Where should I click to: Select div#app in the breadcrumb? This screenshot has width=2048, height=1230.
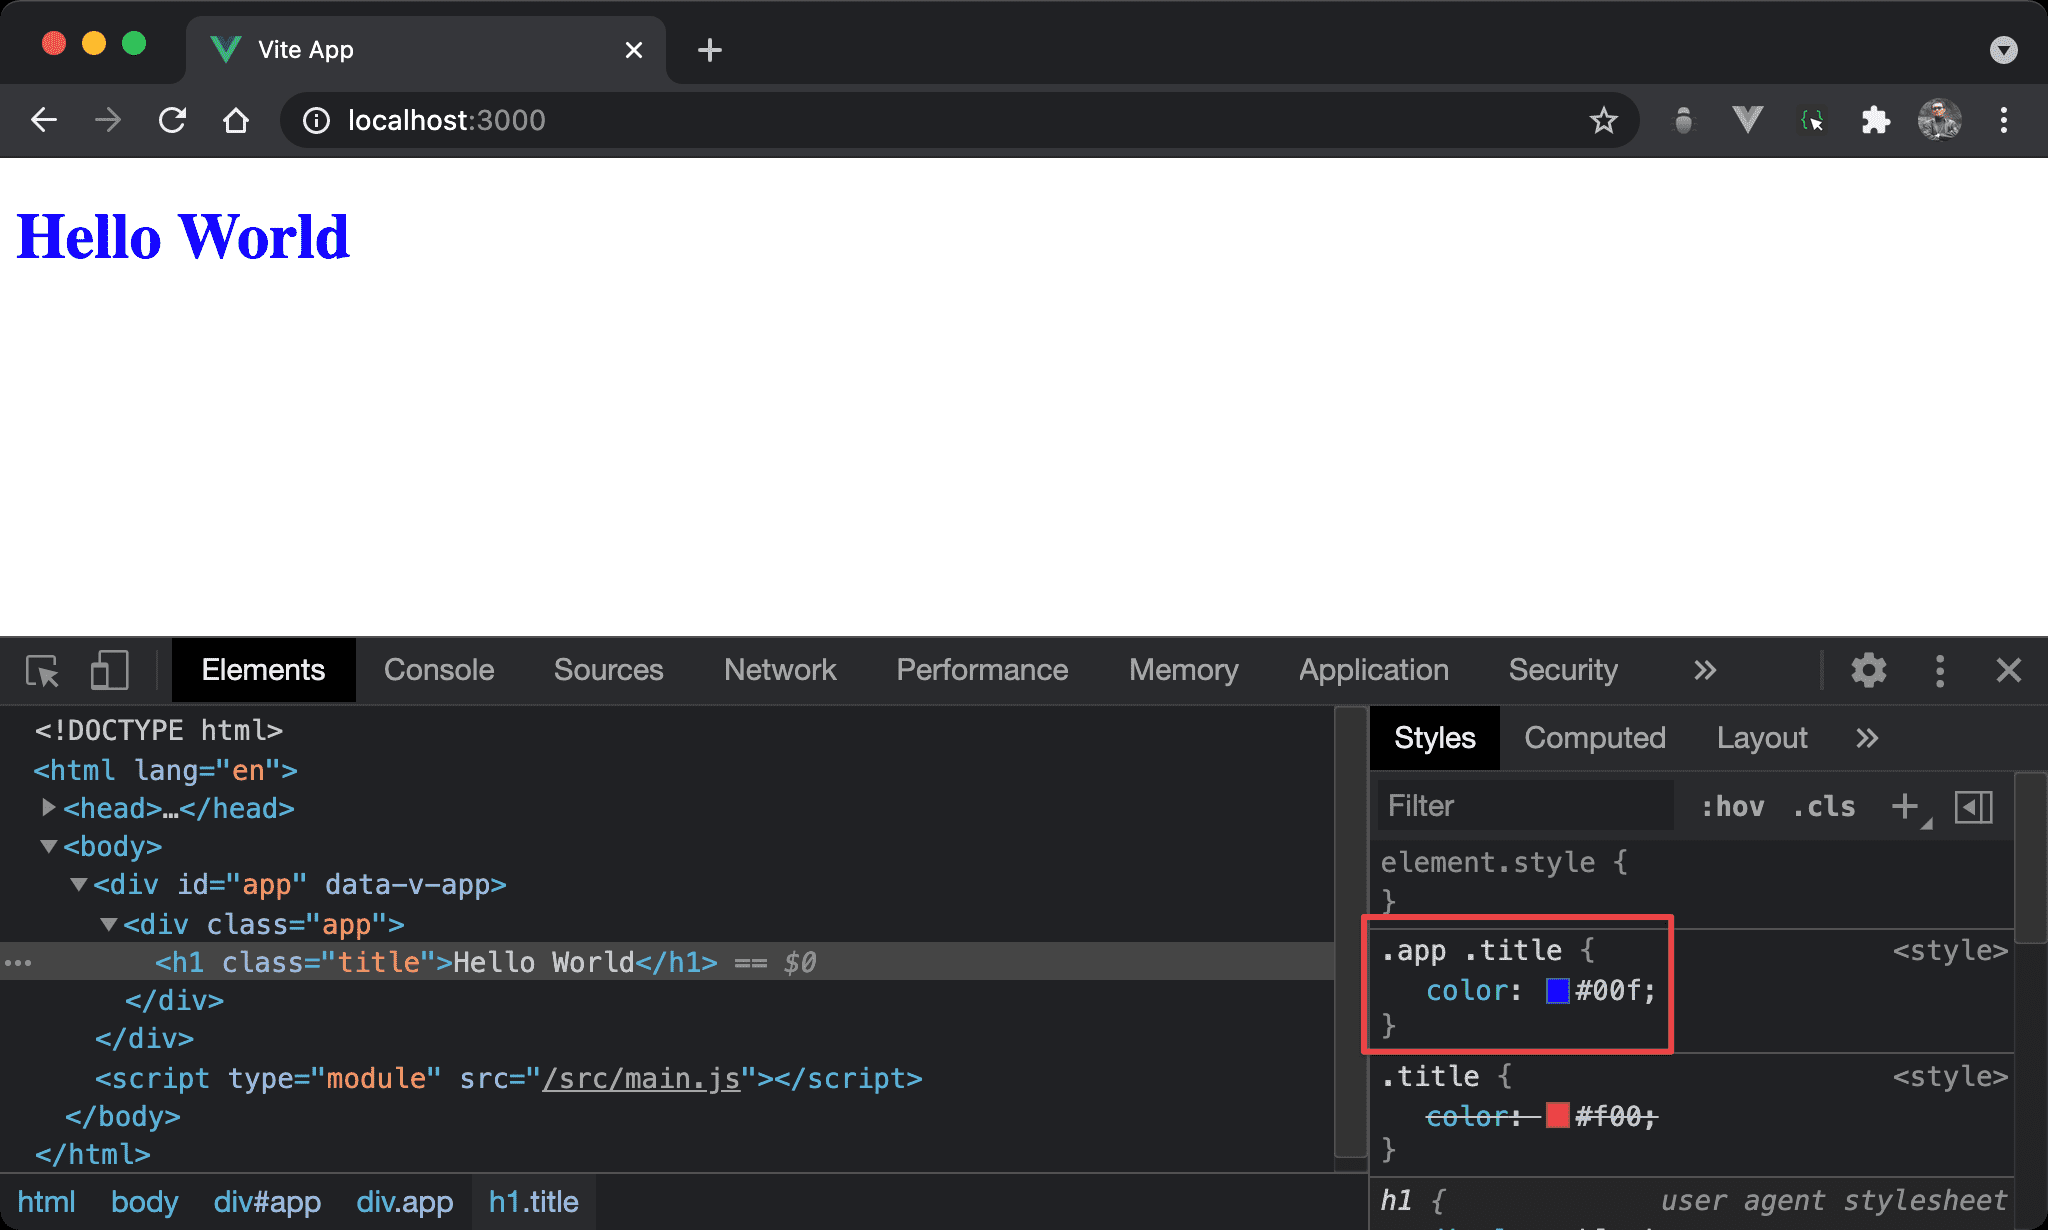click(267, 1202)
